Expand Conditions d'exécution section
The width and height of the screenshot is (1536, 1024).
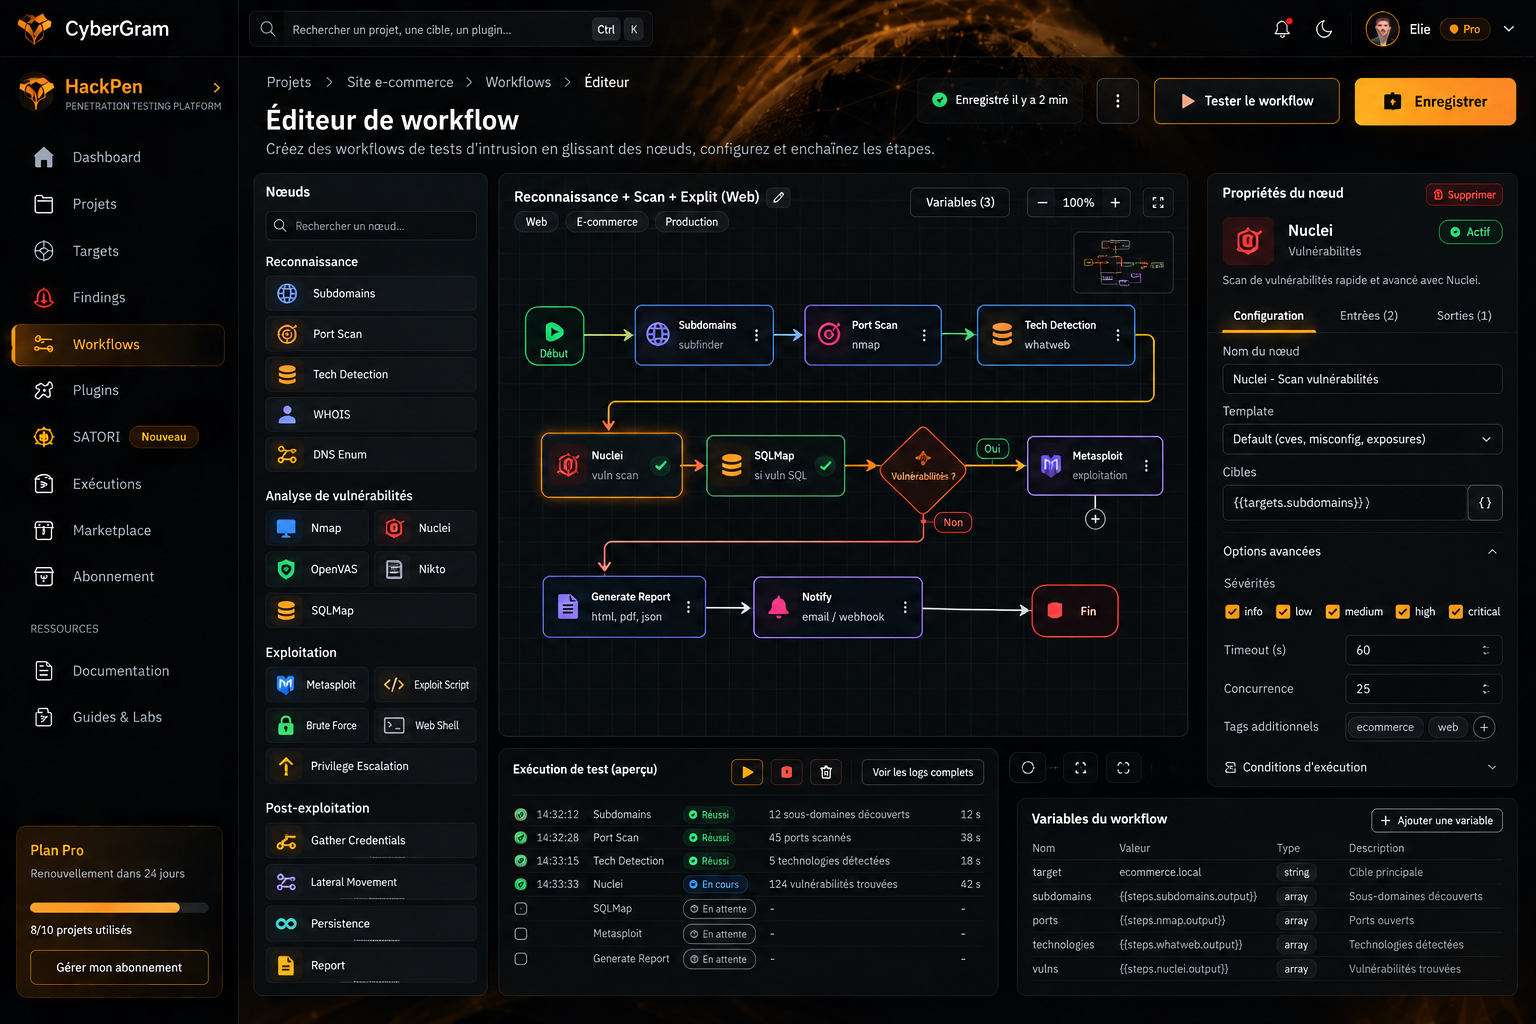click(1492, 767)
